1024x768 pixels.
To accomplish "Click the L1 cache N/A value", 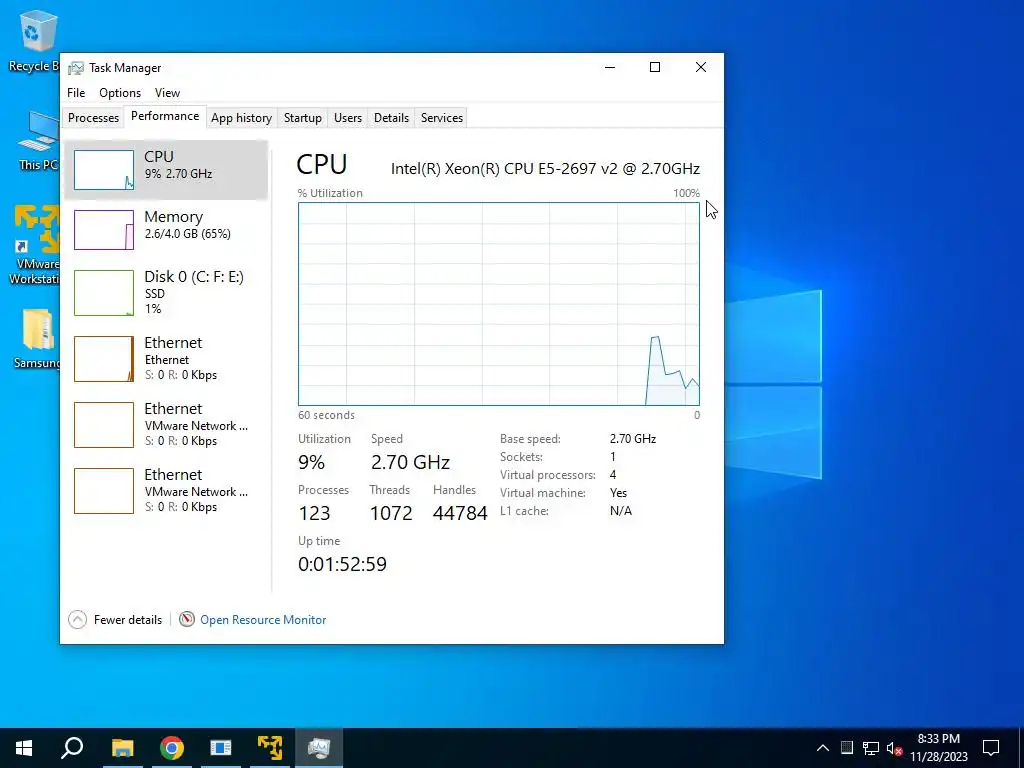I will pyautogui.click(x=621, y=511).
